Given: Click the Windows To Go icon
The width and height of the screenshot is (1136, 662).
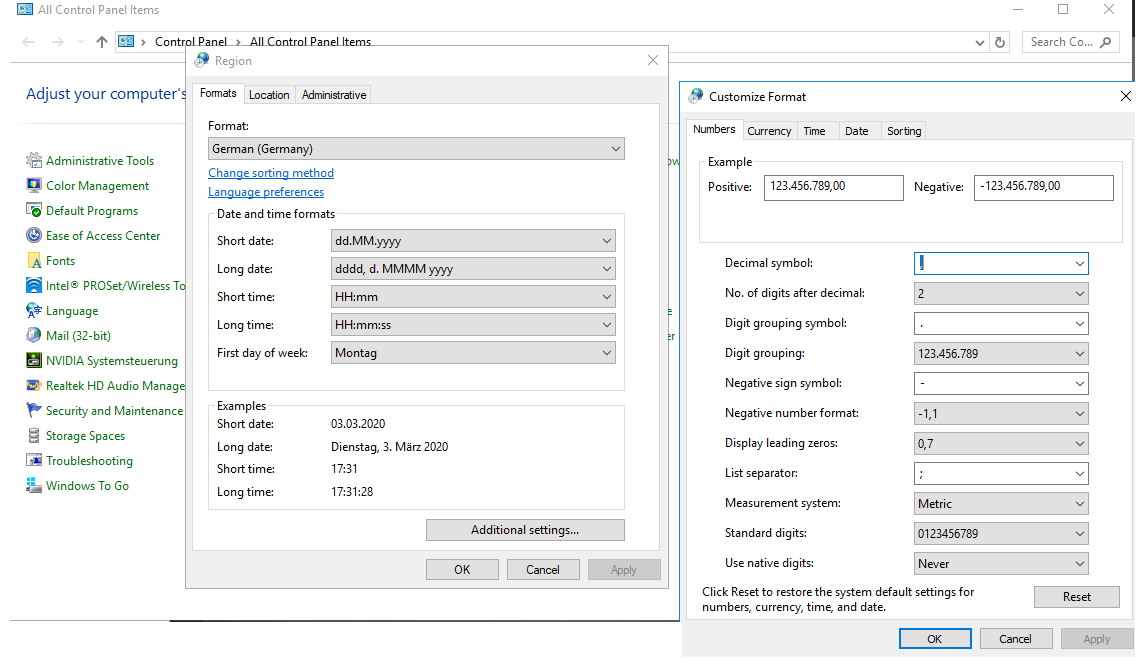Looking at the screenshot, I should 35,486.
